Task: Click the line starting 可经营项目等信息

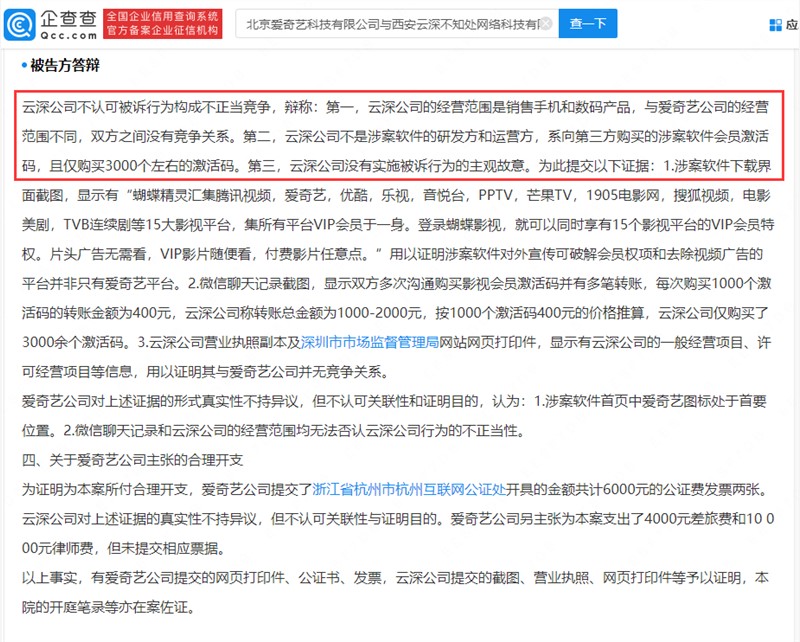Action: (205, 372)
